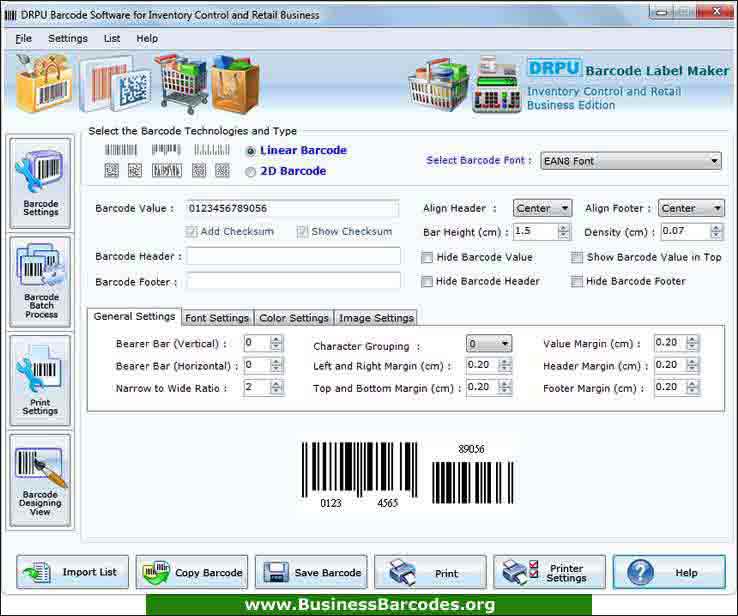Click the barcode and QR label banner icon
The image size is (738, 616).
[x=115, y=85]
